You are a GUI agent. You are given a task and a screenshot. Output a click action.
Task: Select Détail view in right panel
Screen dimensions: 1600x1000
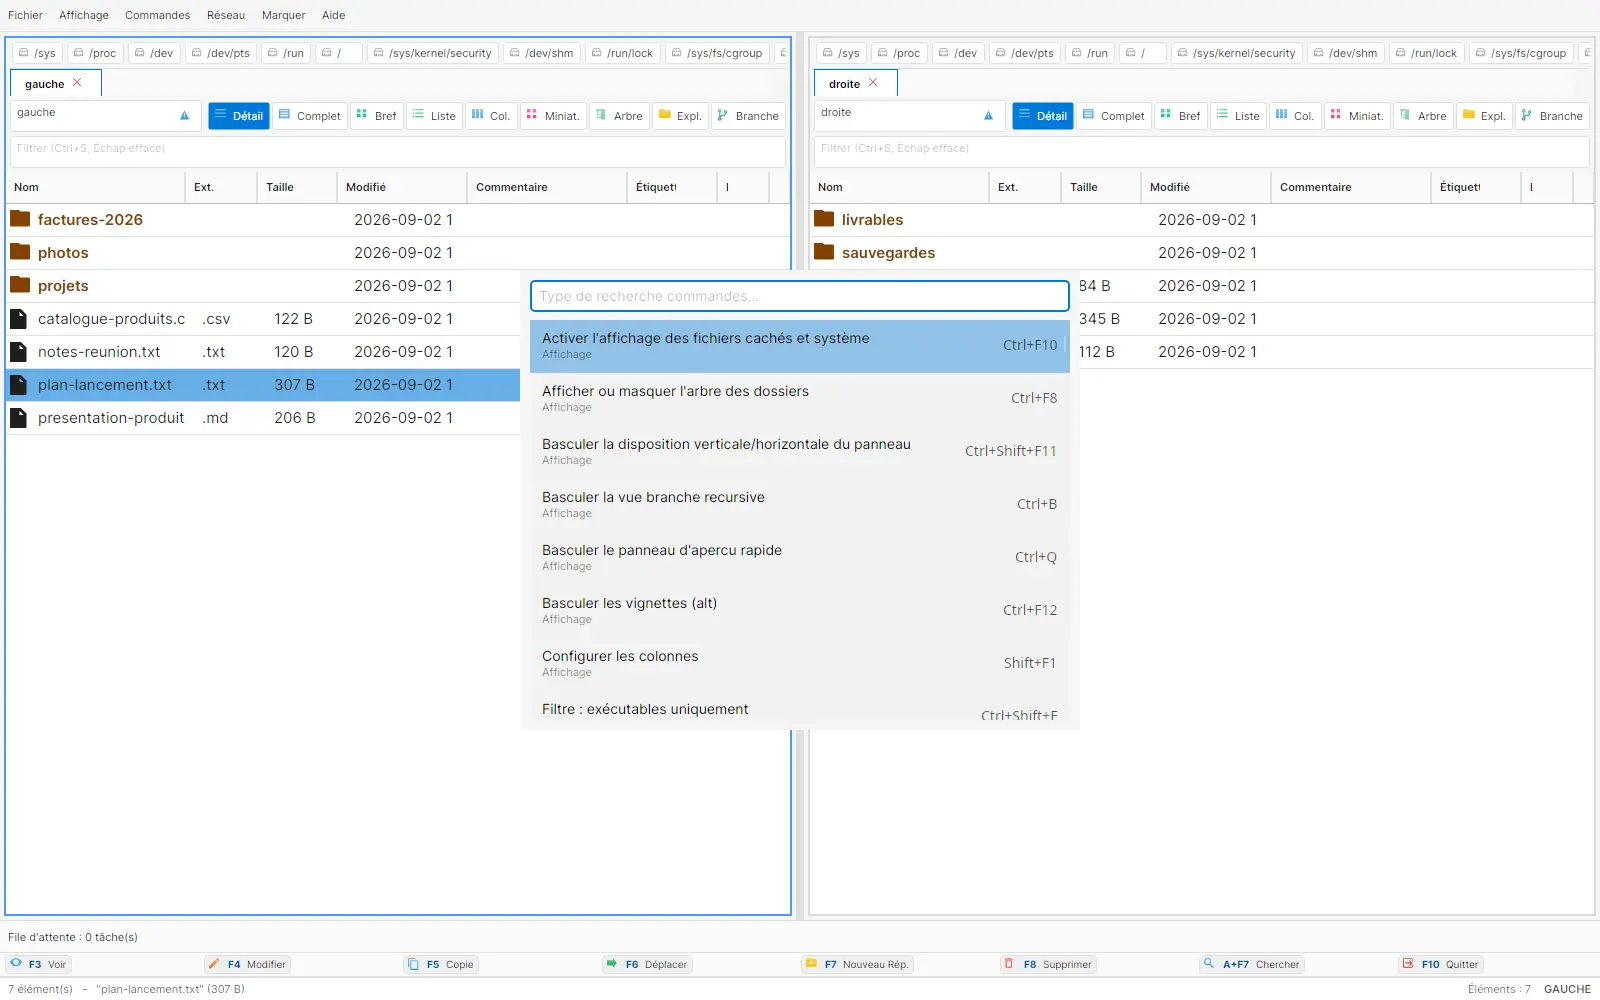point(1042,116)
